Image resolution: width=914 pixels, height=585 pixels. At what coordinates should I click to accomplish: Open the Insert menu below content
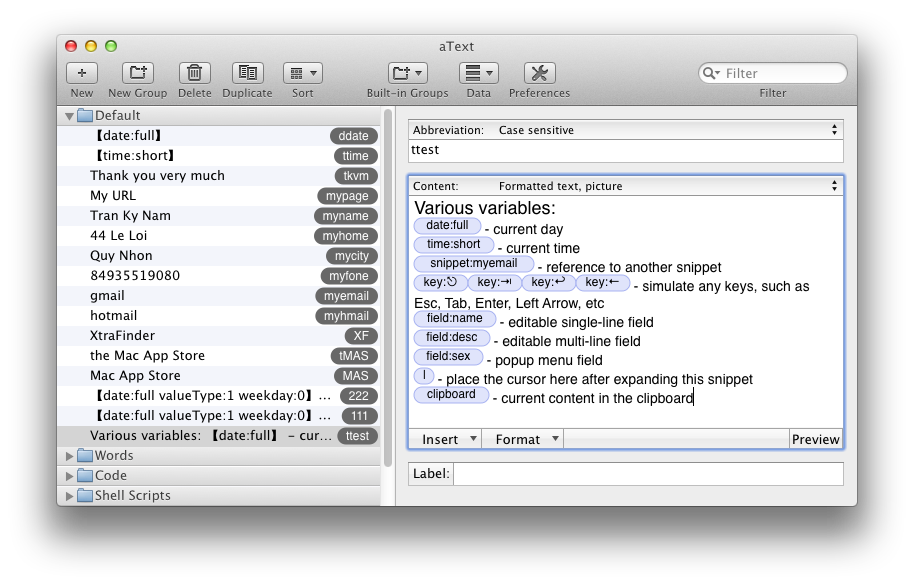pyautogui.click(x=446, y=439)
